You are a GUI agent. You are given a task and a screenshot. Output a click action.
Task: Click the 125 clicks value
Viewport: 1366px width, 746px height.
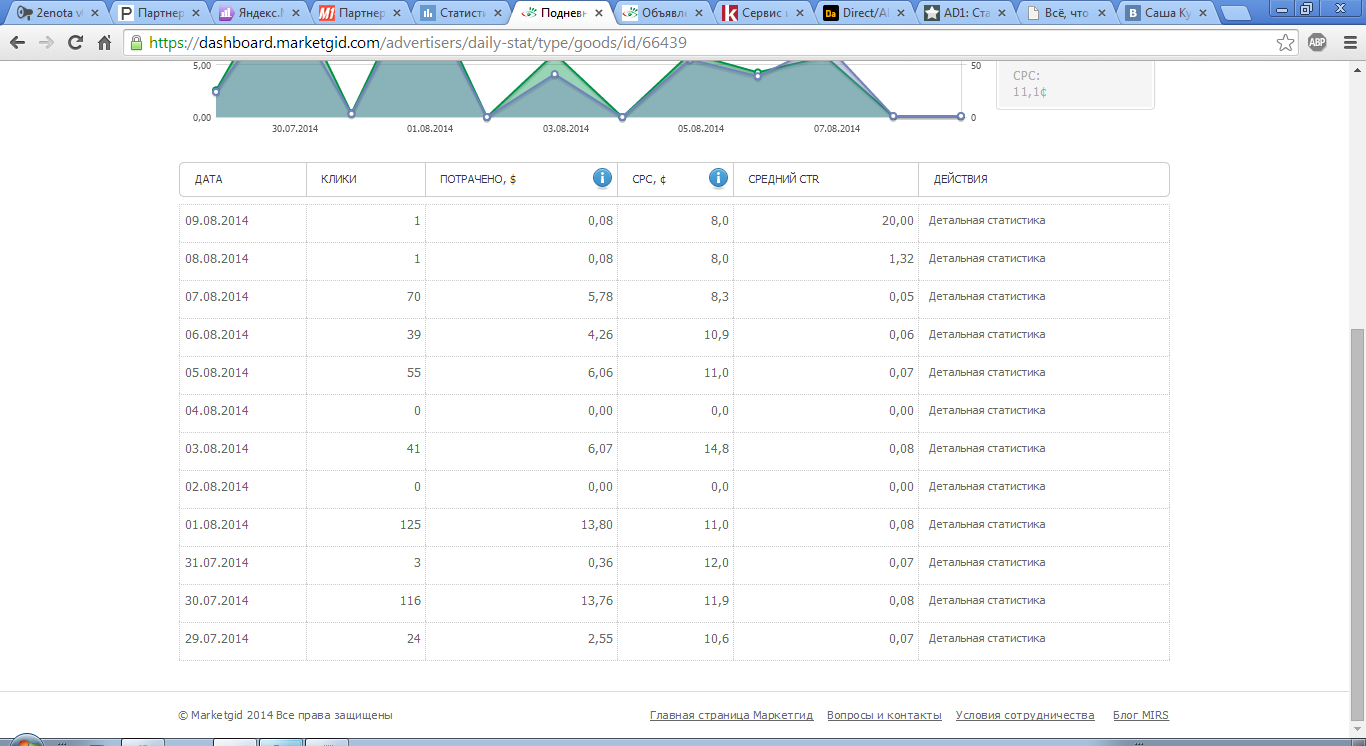coord(410,524)
